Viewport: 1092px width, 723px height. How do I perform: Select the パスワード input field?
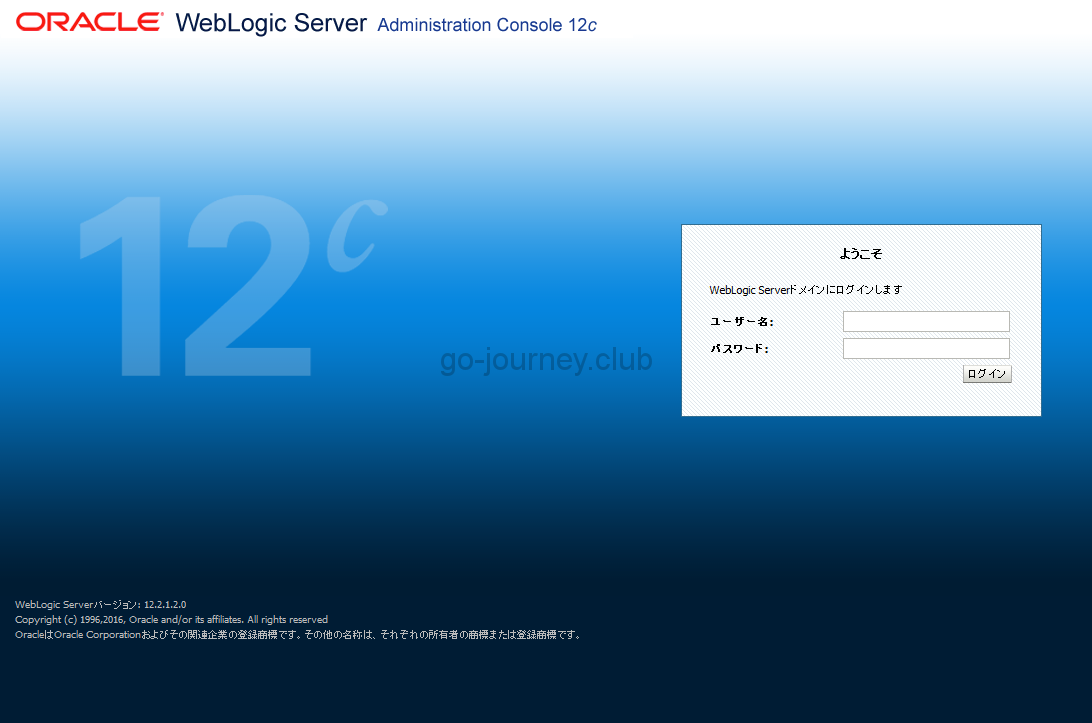point(925,348)
